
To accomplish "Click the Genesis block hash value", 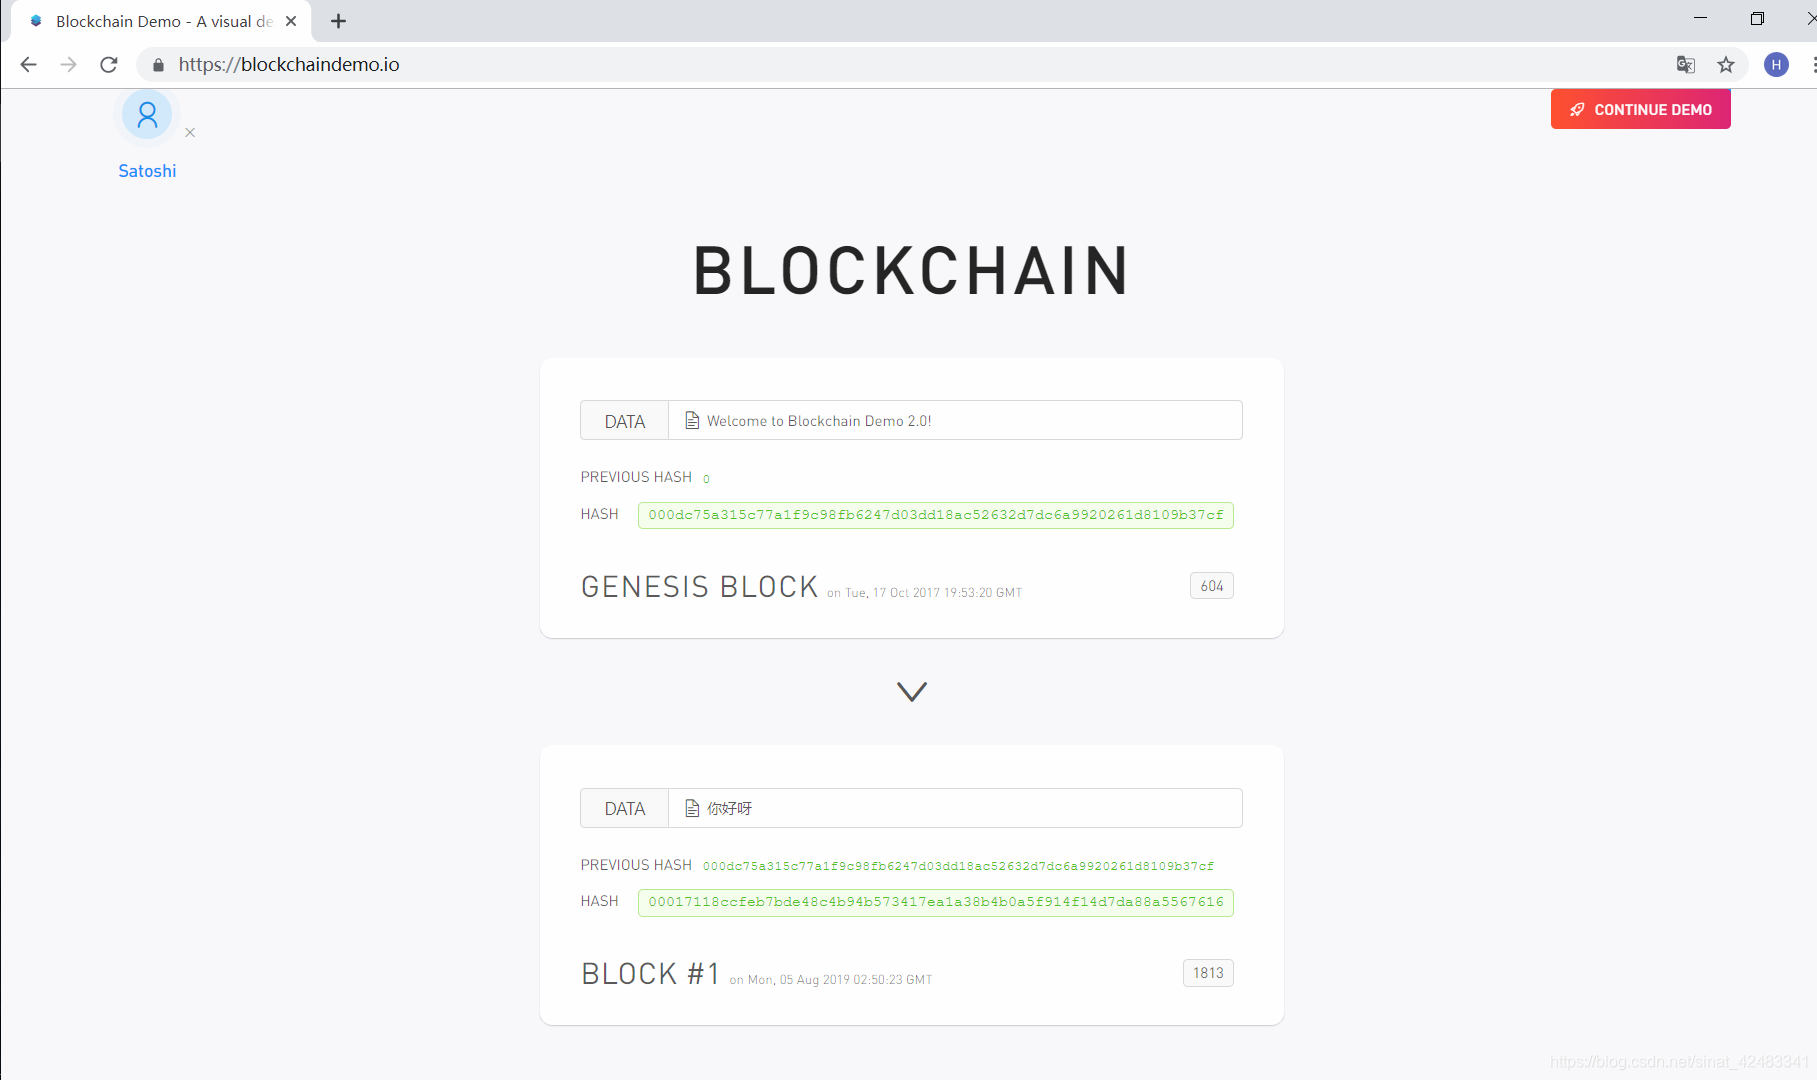I will [x=935, y=515].
